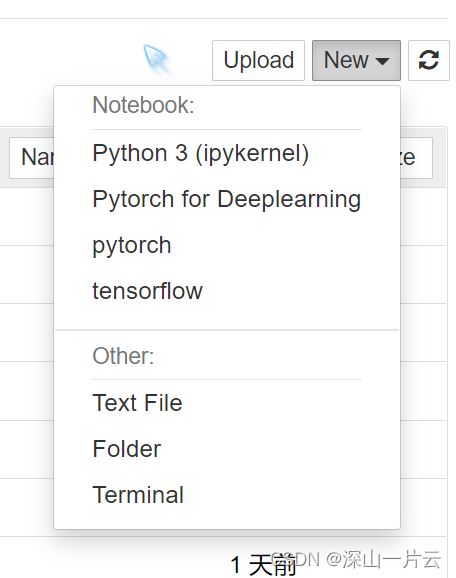
Task: Click the Other: section header
Action: [123, 356]
